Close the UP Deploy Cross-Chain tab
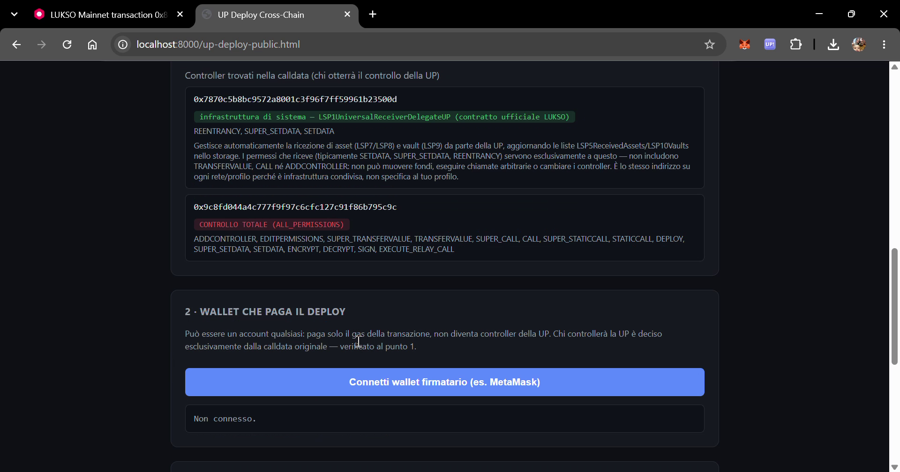 pyautogui.click(x=347, y=14)
